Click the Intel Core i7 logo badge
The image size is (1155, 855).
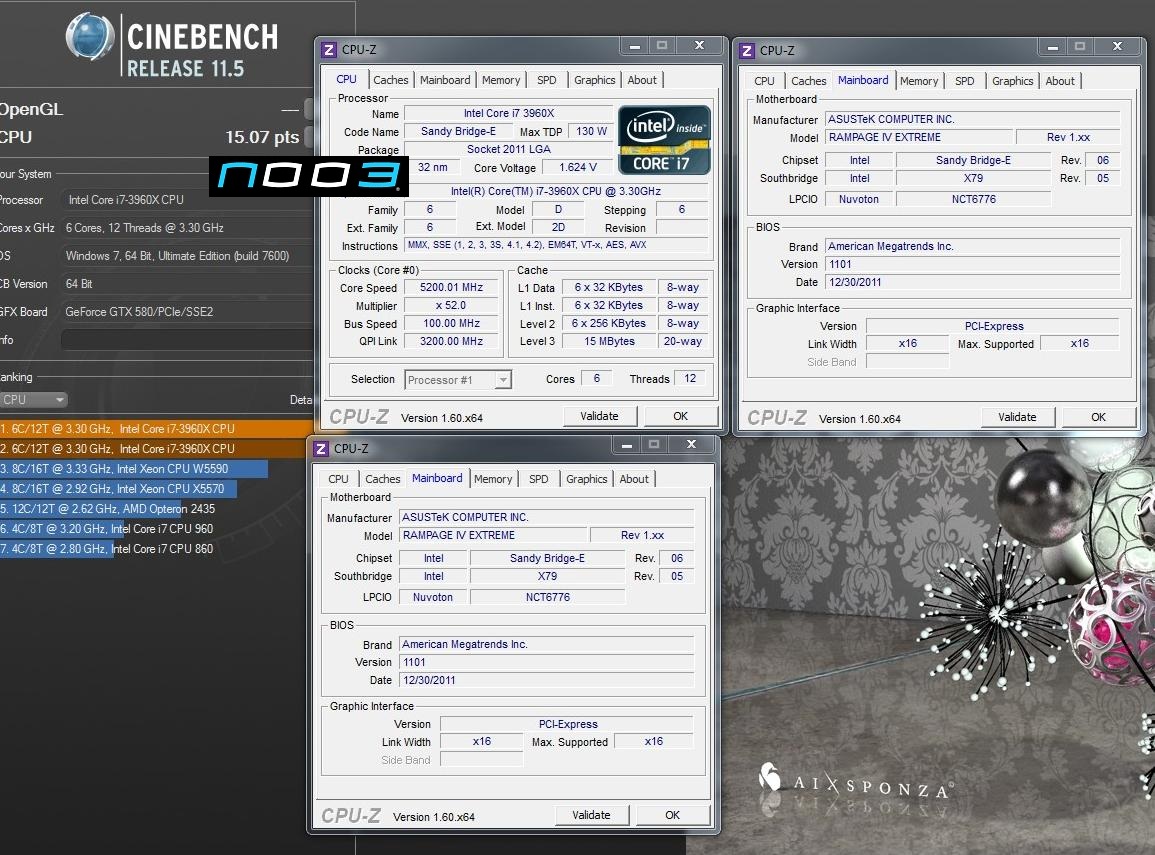(x=664, y=139)
